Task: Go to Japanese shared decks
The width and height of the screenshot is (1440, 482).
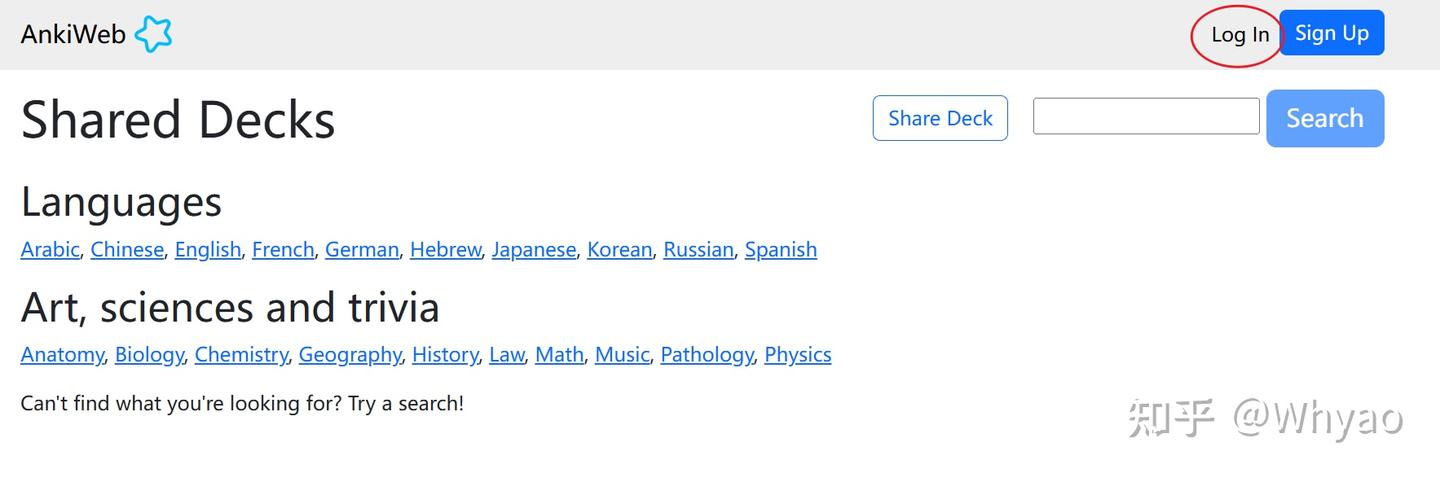Action: point(534,249)
